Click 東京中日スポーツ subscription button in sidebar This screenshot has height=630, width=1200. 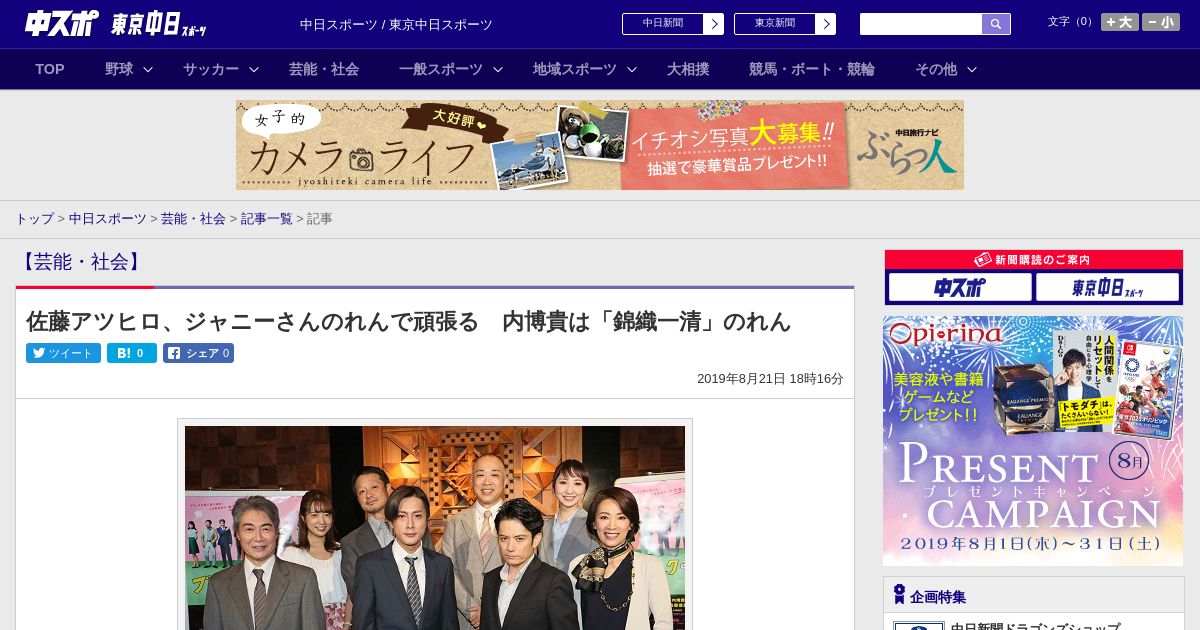(1108, 288)
